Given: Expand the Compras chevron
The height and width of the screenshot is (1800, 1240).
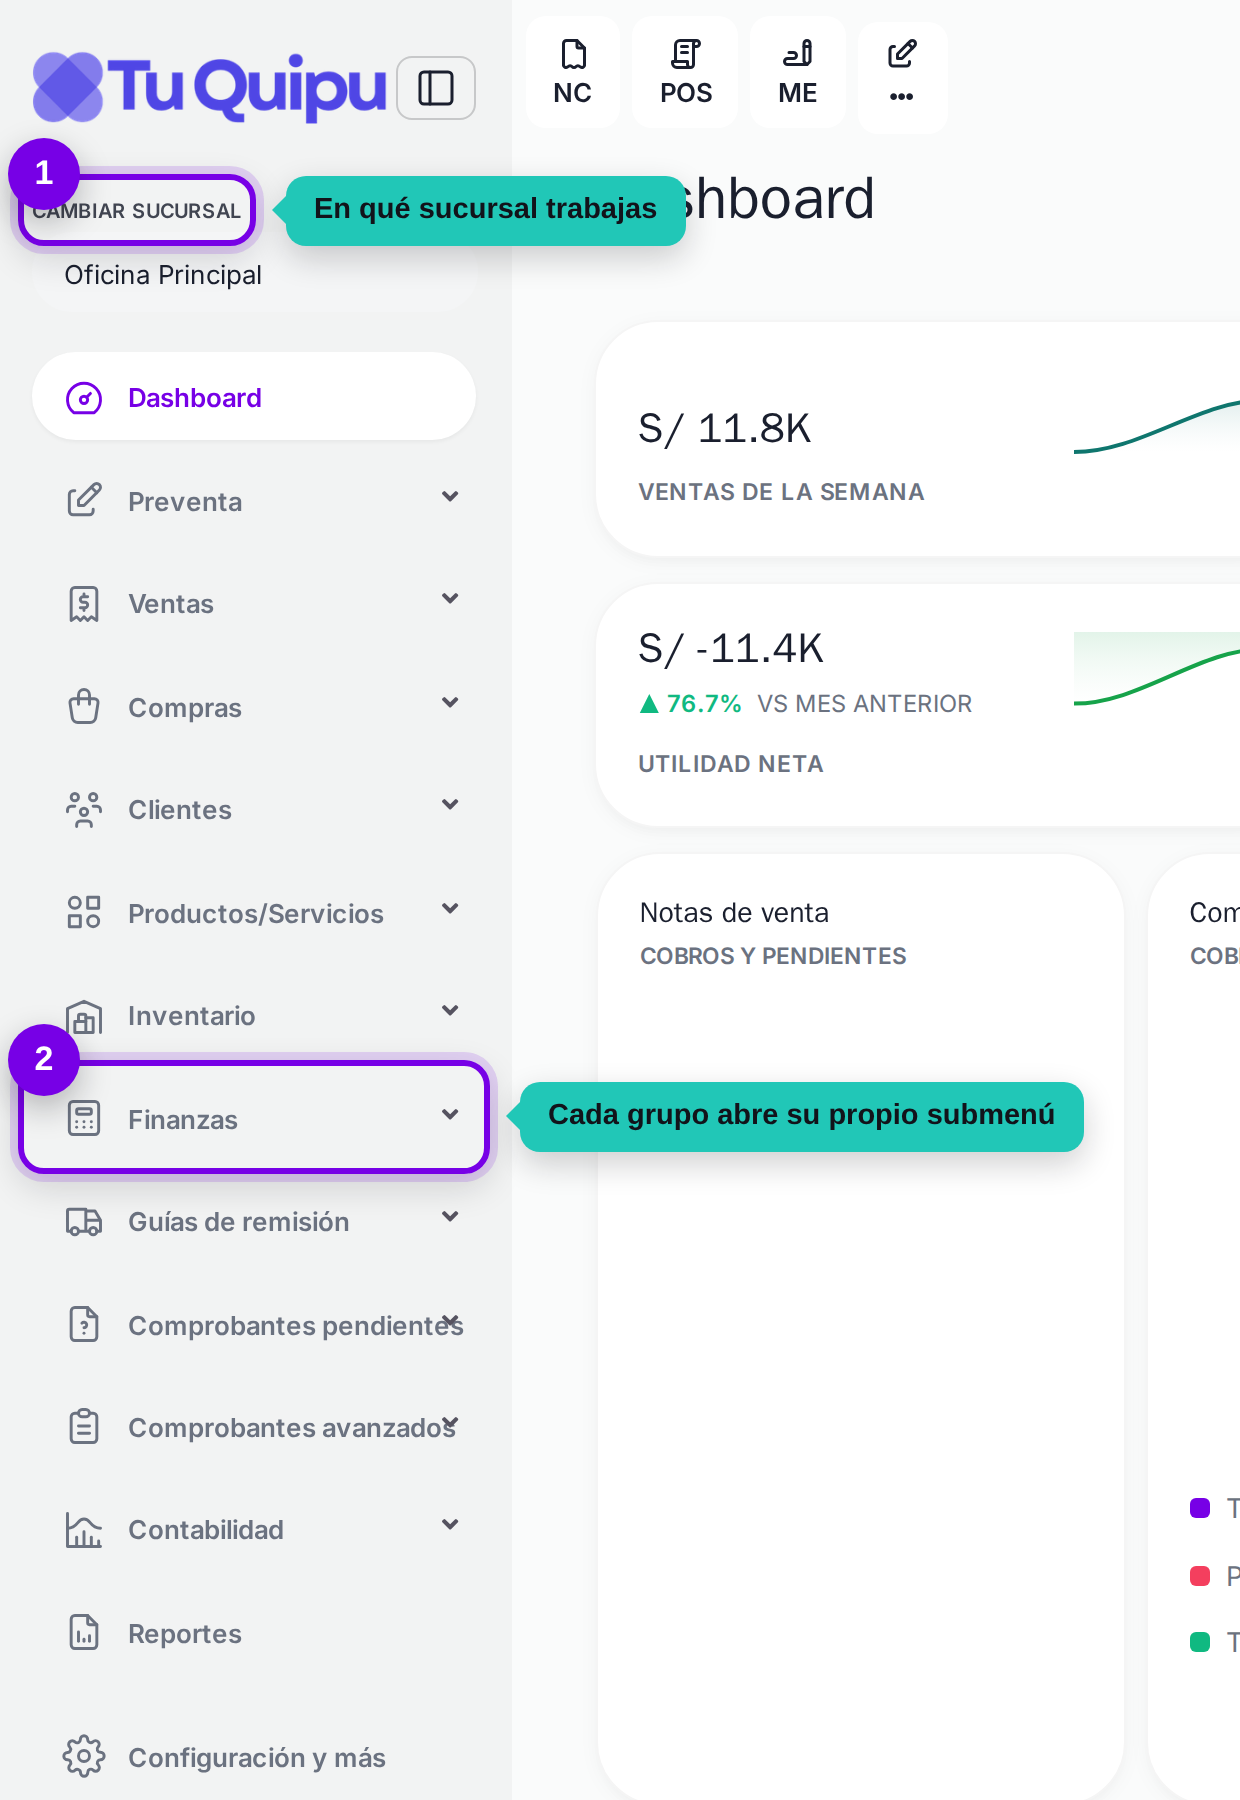Looking at the screenshot, I should tap(451, 702).
